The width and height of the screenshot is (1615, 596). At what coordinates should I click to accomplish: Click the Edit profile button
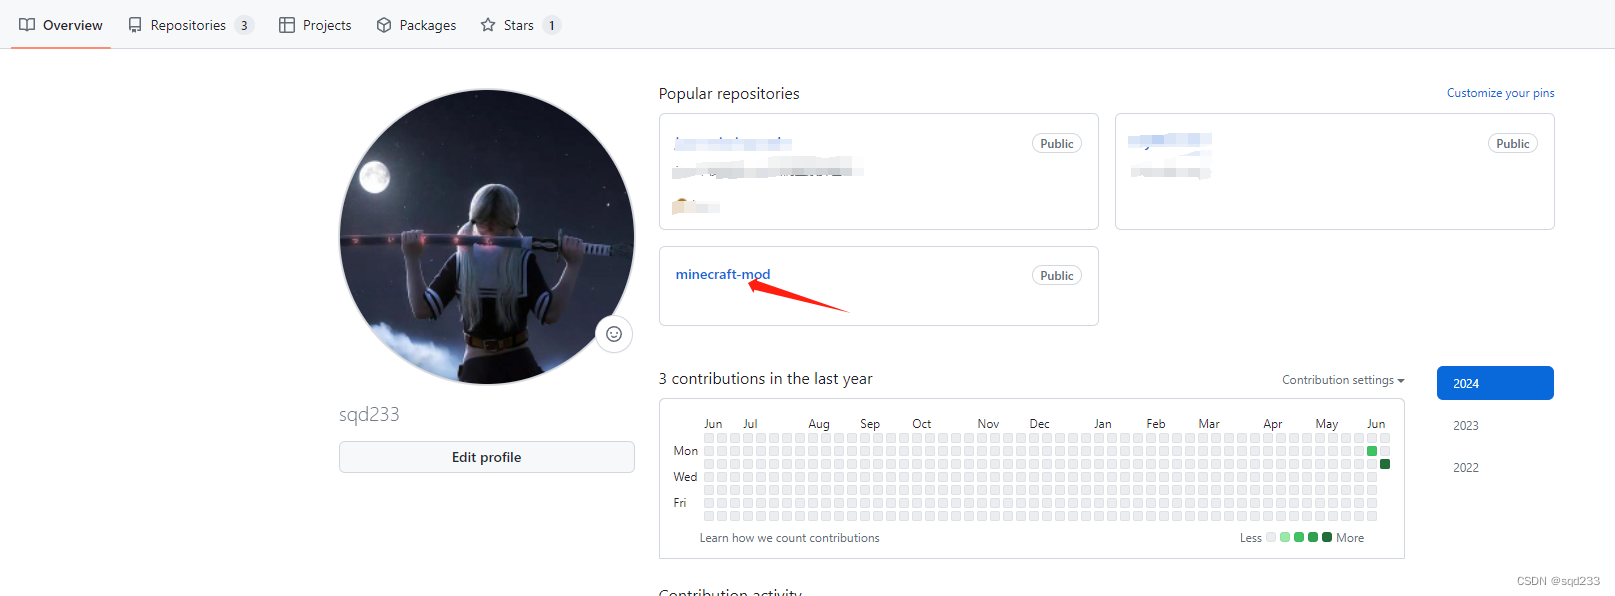point(487,457)
